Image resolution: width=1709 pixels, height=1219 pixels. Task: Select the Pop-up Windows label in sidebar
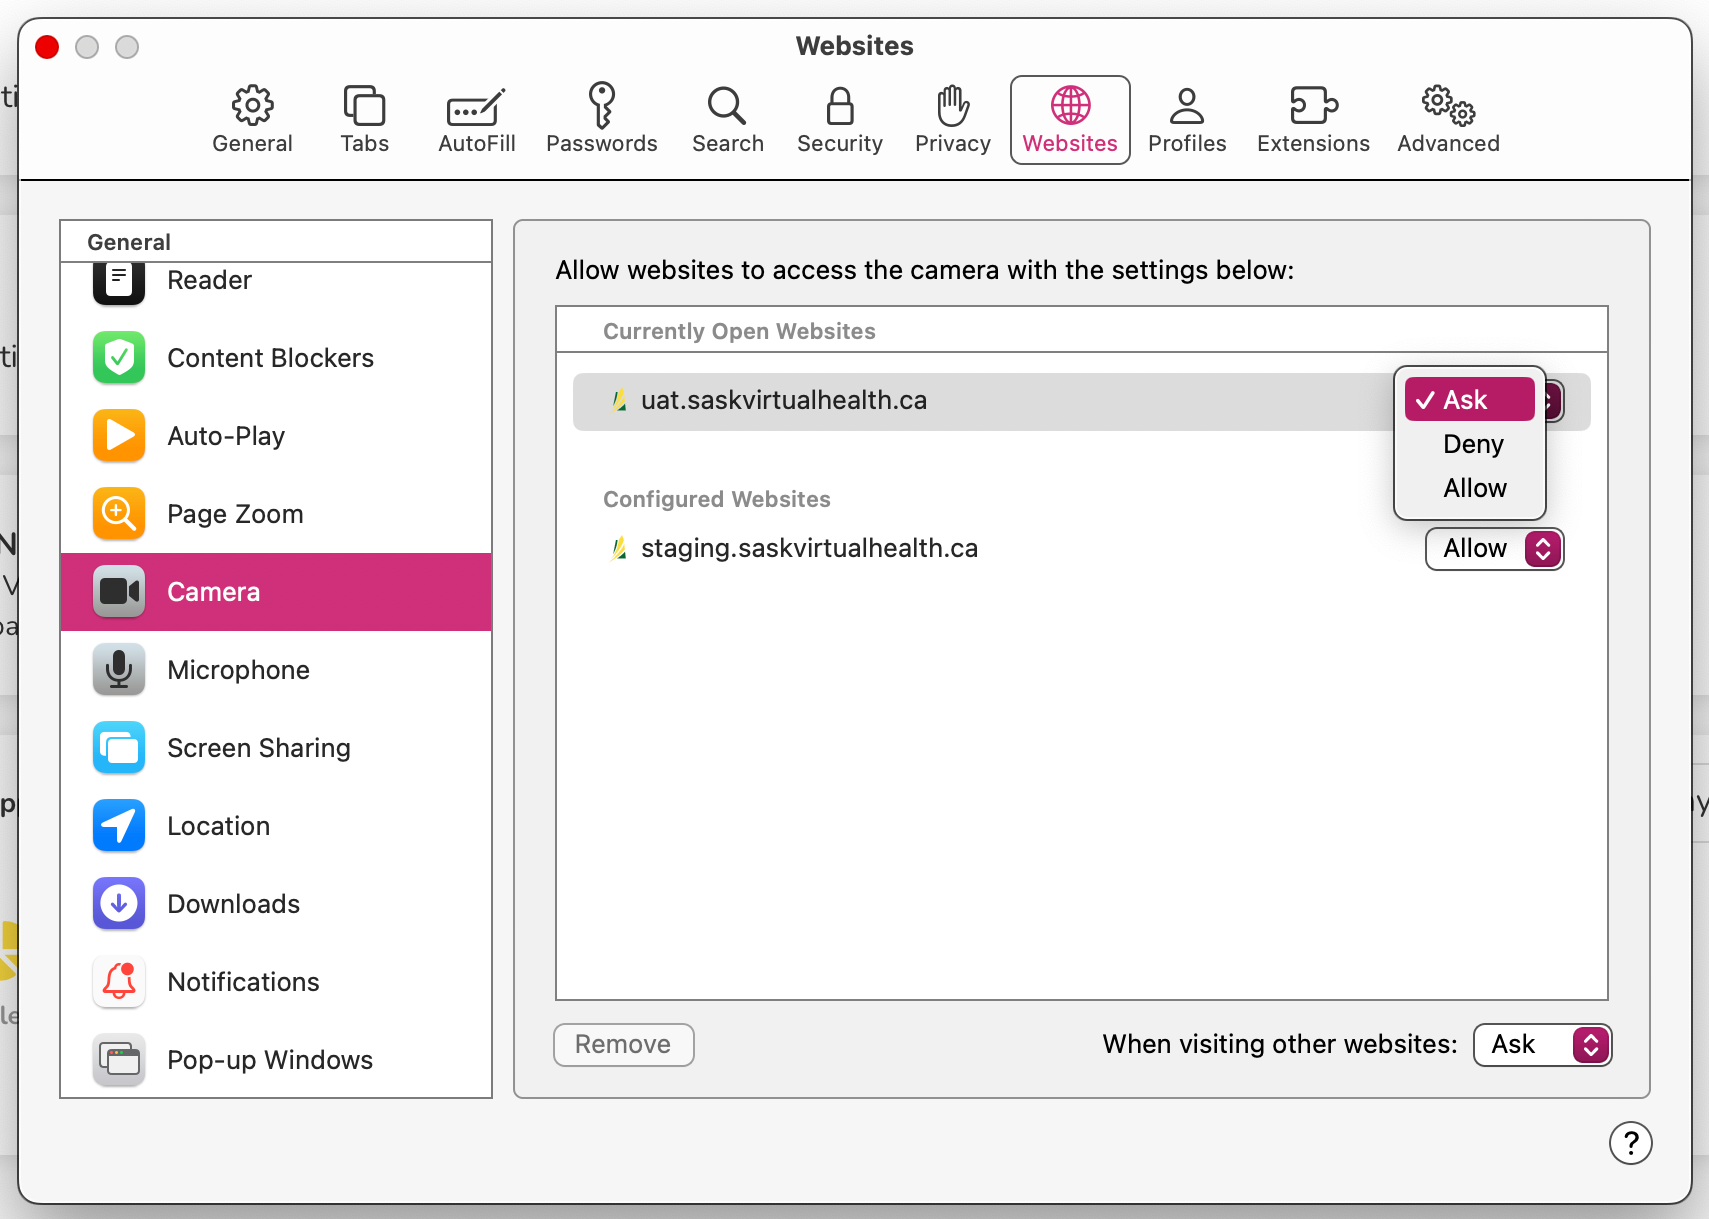pos(270,1060)
